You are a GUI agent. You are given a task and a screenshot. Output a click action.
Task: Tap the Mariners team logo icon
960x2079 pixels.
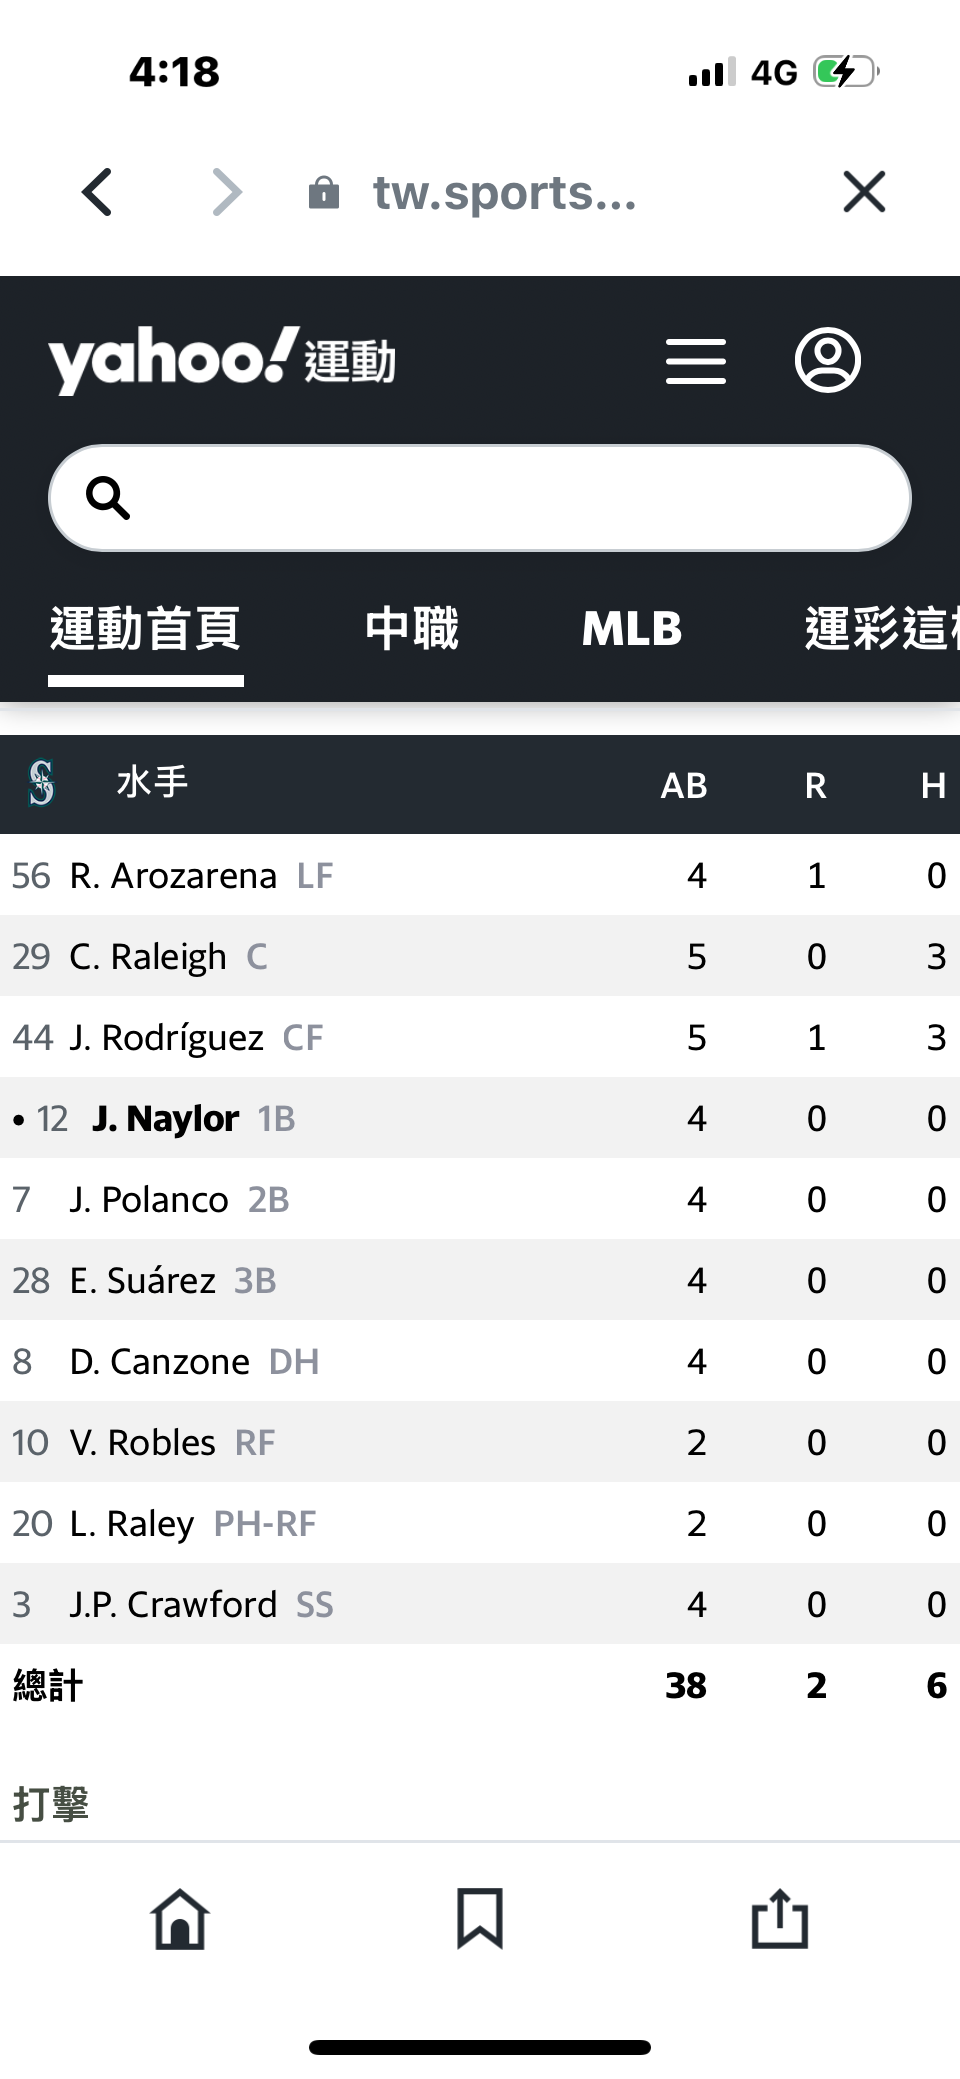pyautogui.click(x=42, y=783)
